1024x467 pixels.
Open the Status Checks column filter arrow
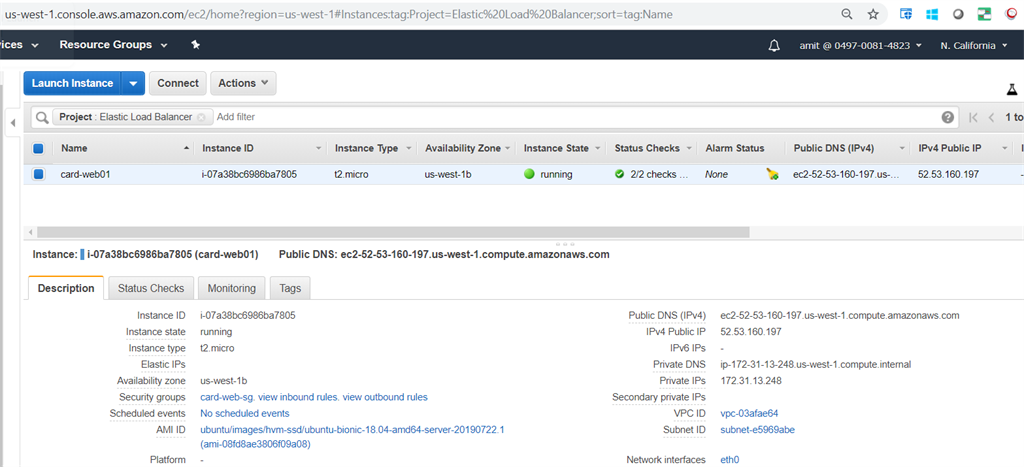[x=689, y=149]
